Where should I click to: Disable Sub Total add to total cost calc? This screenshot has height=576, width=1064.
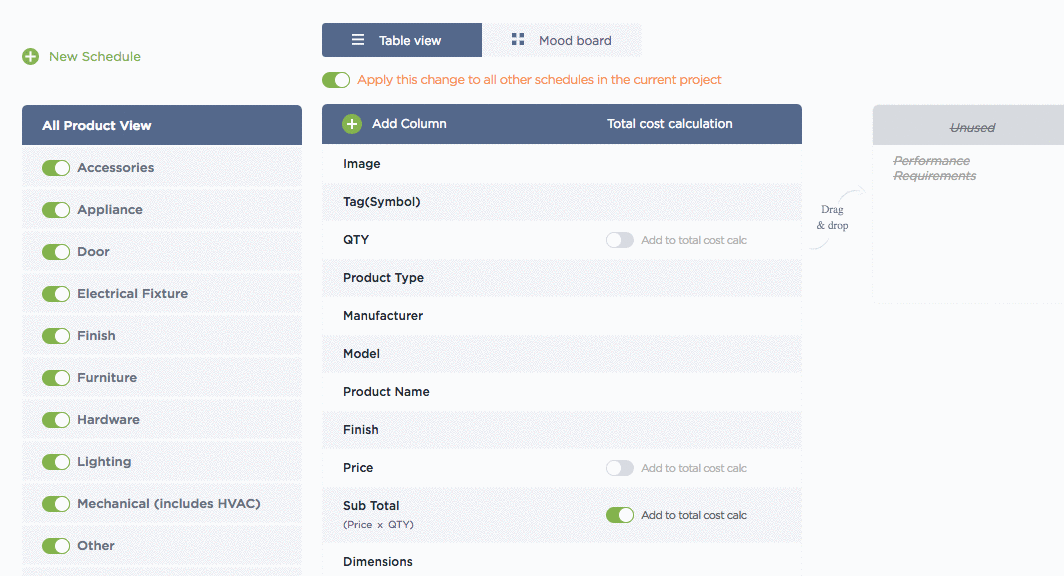pos(620,515)
